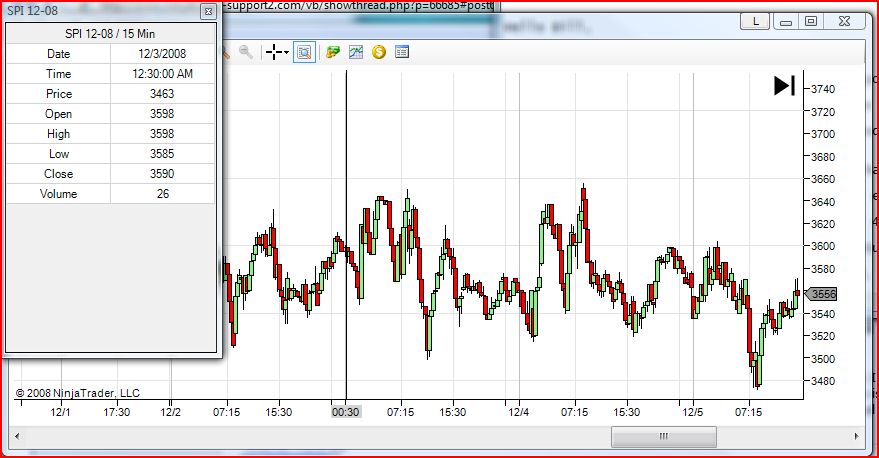Click the zoom out magnifier icon

[x=246, y=52]
